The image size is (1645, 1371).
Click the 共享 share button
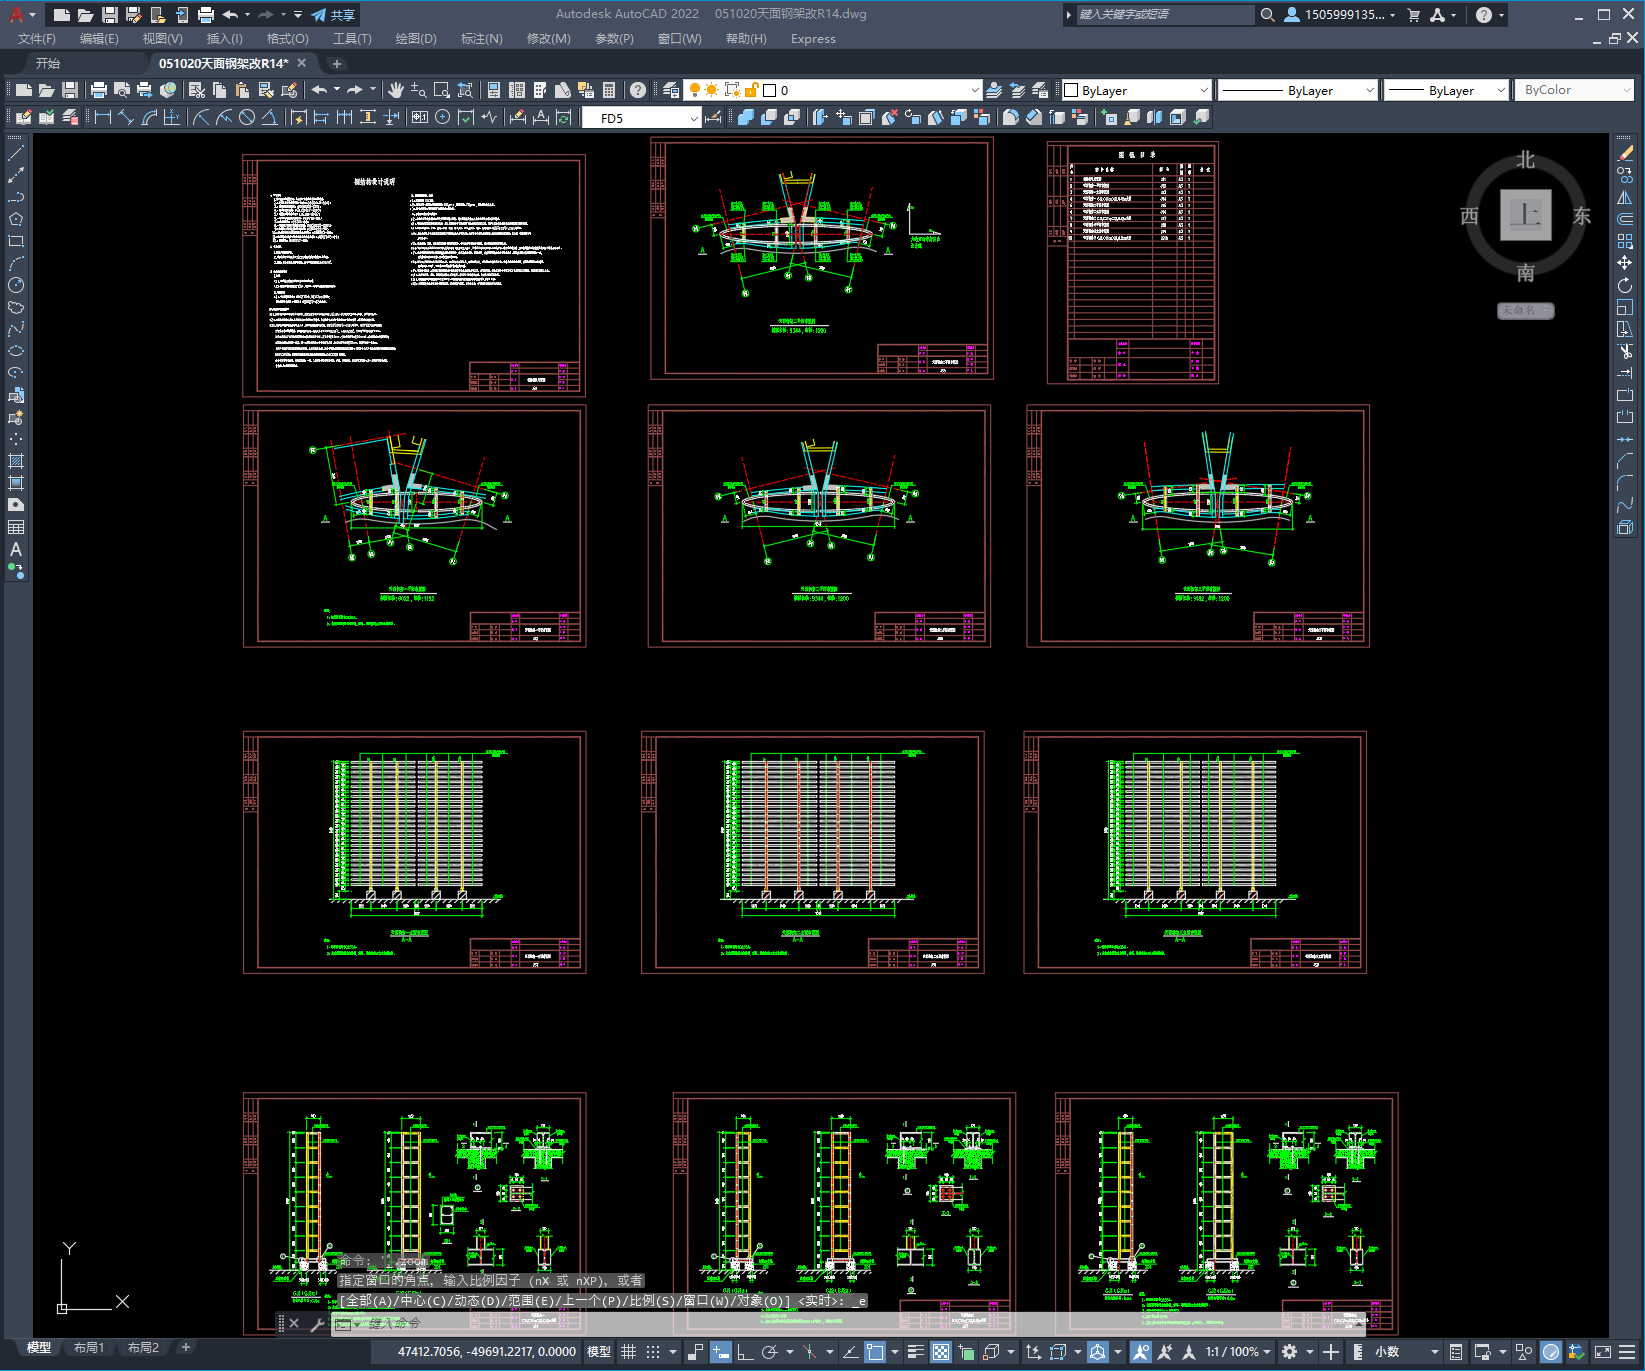coord(334,15)
